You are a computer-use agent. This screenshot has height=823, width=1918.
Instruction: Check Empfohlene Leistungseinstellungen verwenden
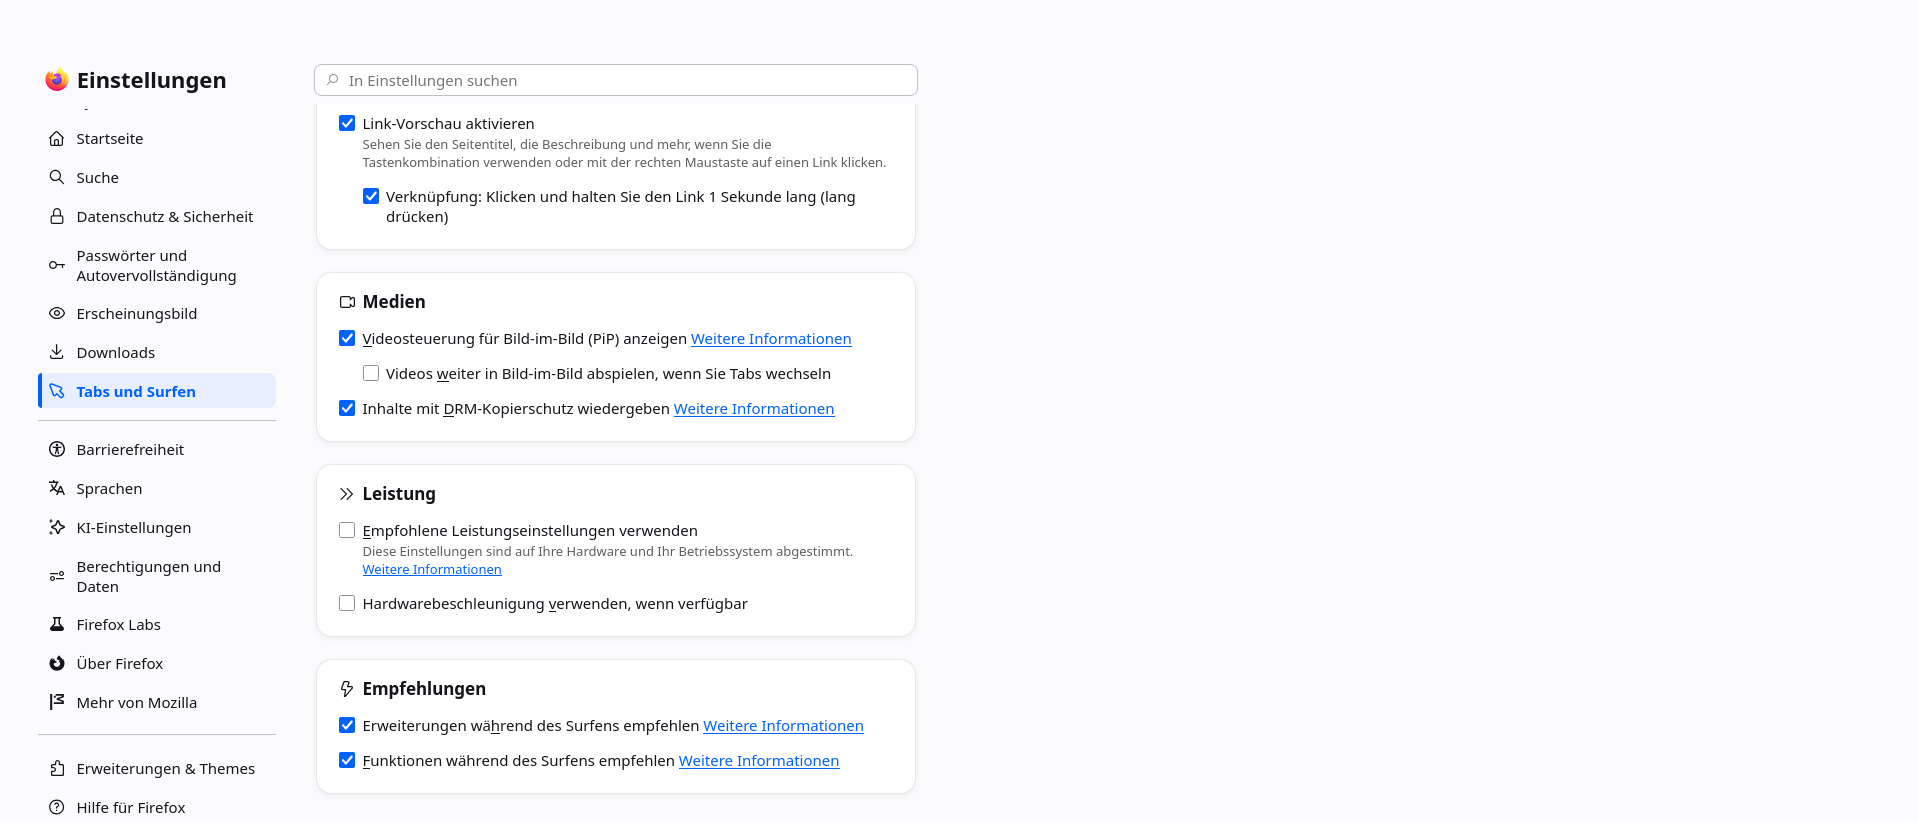pyautogui.click(x=347, y=531)
